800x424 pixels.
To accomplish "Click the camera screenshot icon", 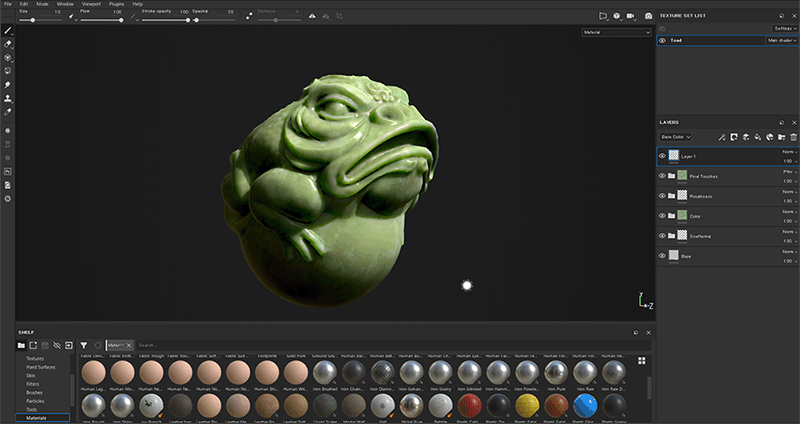I will click(x=648, y=16).
